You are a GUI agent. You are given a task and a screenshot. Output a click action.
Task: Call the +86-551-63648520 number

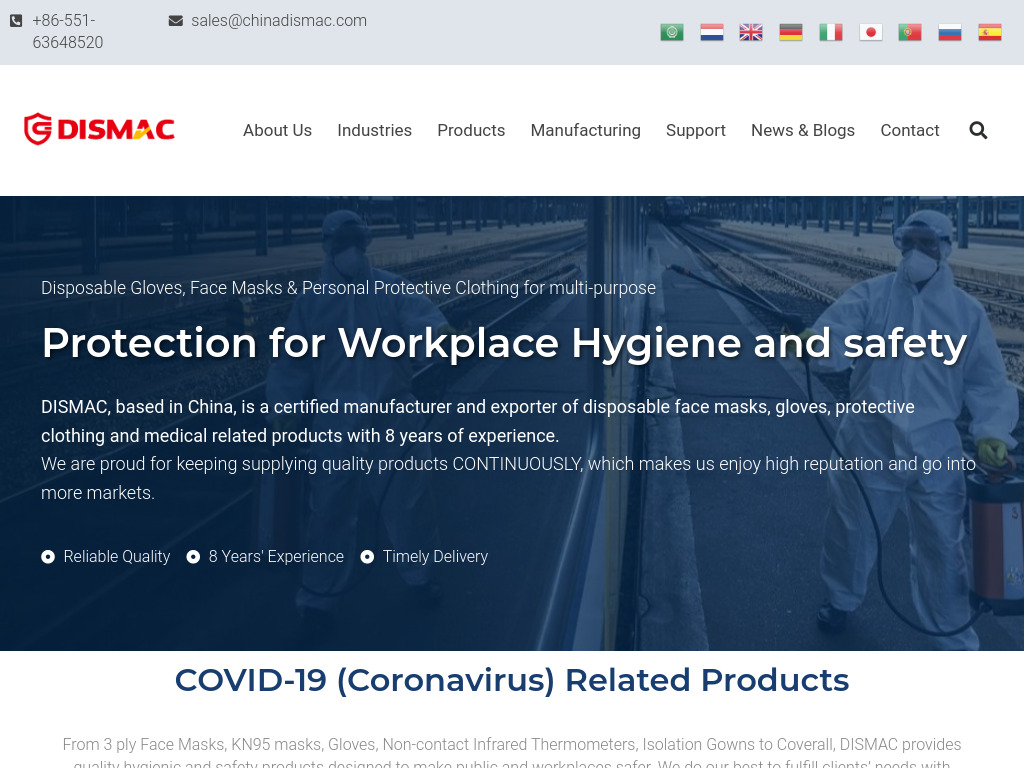pos(68,31)
